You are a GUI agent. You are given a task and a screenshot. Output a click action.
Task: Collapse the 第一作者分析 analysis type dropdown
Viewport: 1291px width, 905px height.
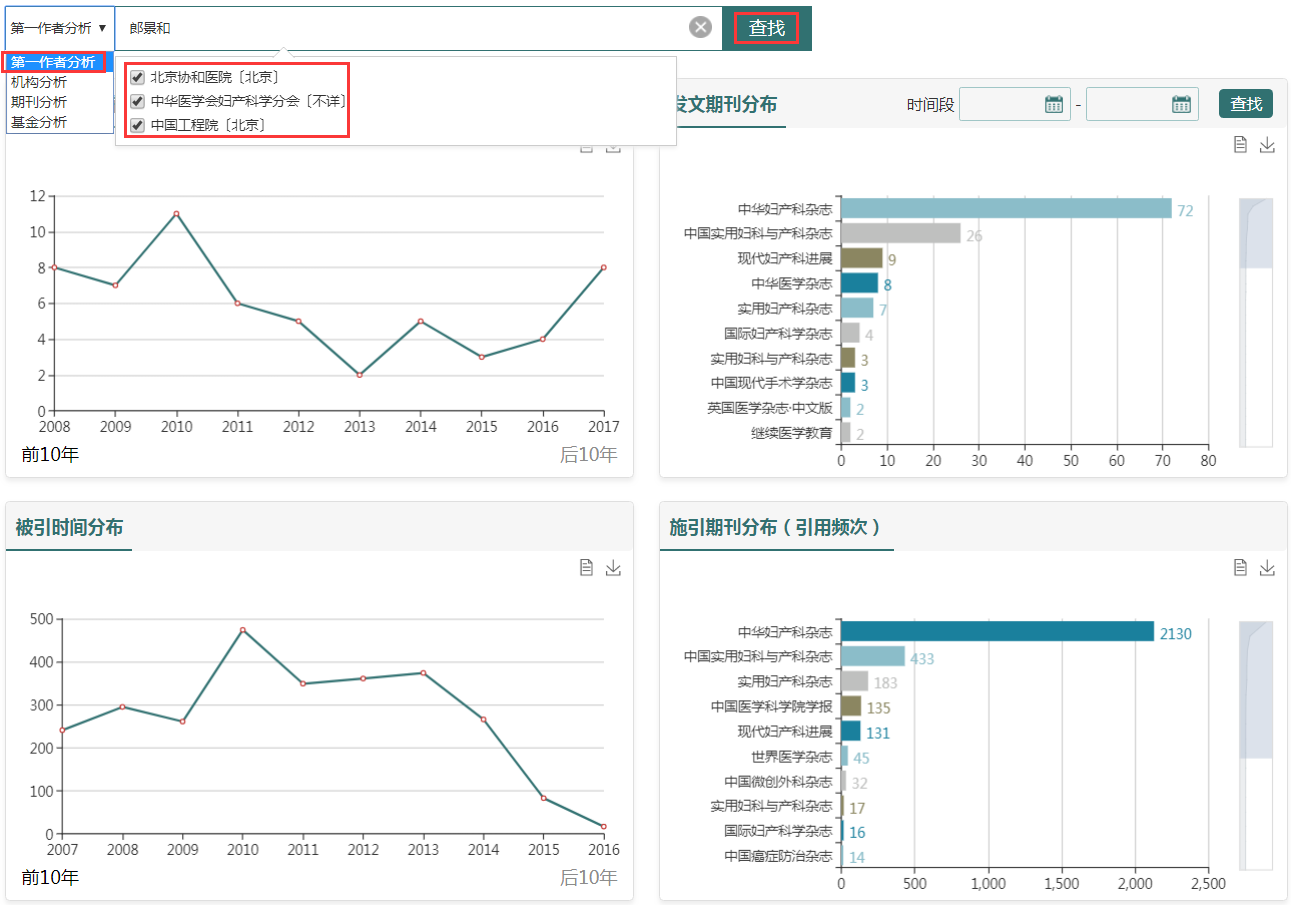(59, 28)
